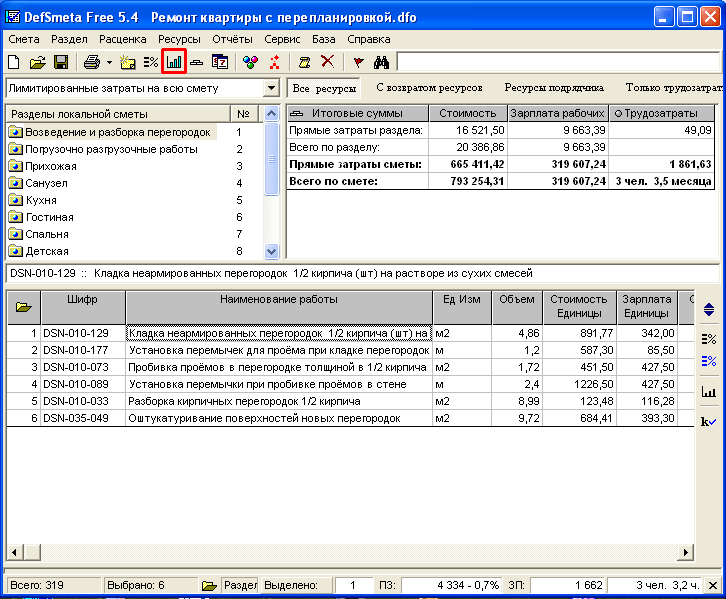
Task: Expand the Лимитированные затраты dropdown
Action: pyautogui.click(x=271, y=89)
